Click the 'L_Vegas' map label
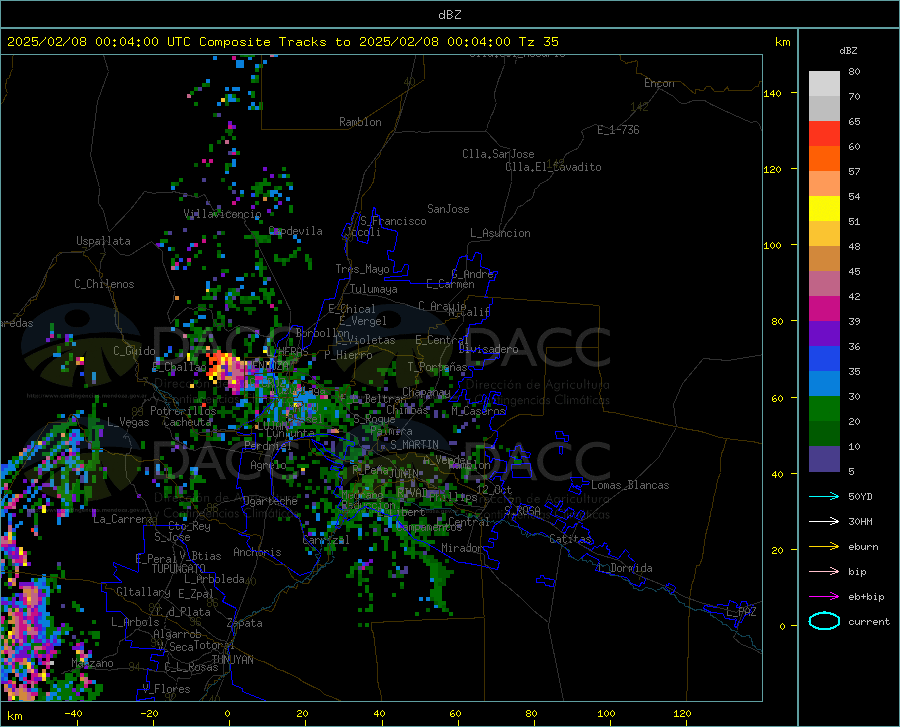 tap(128, 422)
